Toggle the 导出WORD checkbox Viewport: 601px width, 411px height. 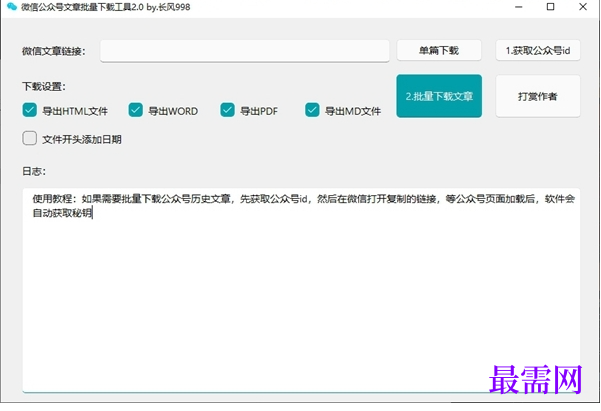(136, 110)
